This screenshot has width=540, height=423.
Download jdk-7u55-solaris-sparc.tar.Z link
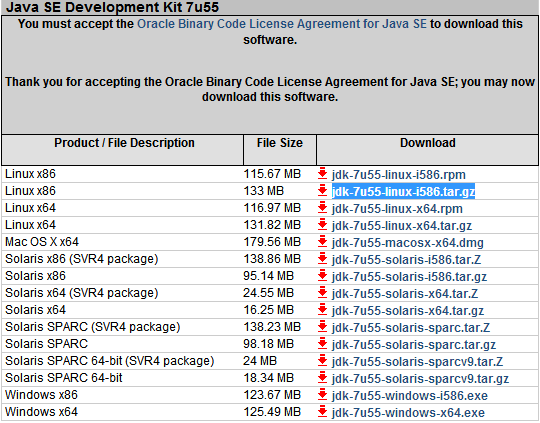pyautogui.click(x=411, y=328)
